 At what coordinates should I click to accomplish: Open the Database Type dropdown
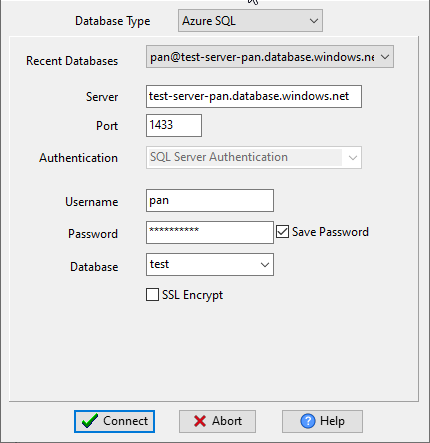point(250,21)
